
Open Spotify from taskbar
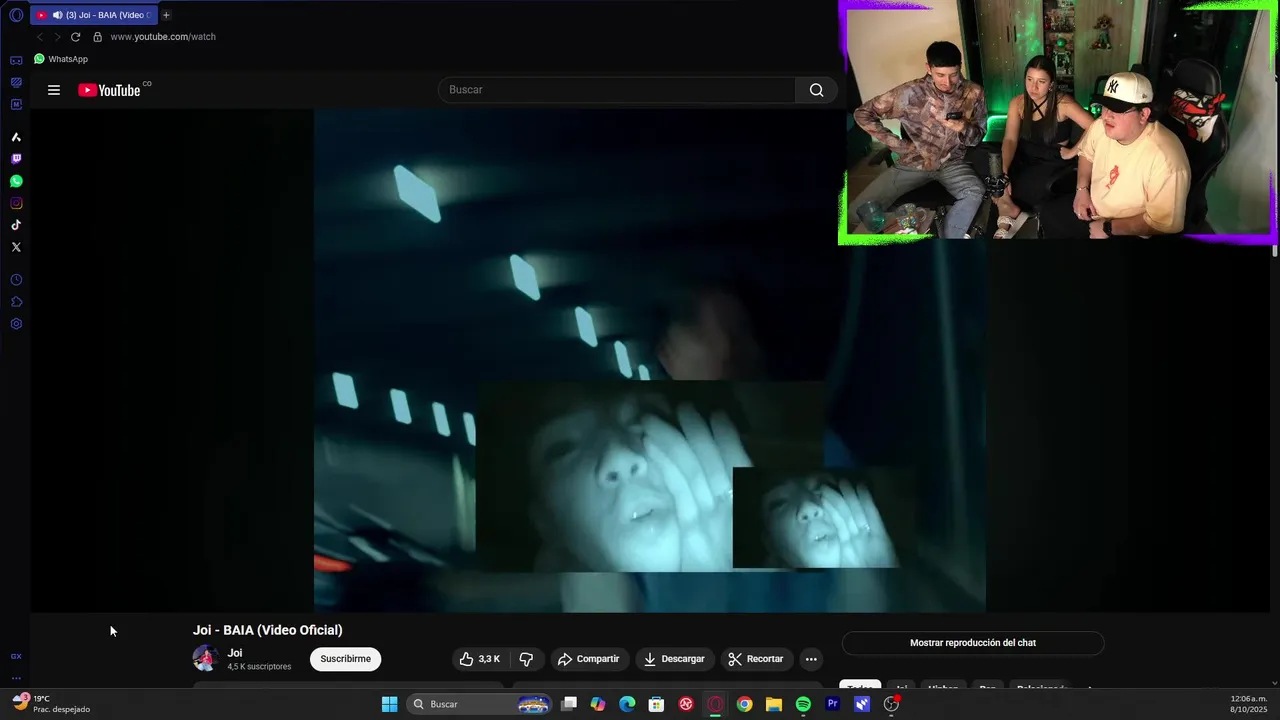pyautogui.click(x=803, y=704)
